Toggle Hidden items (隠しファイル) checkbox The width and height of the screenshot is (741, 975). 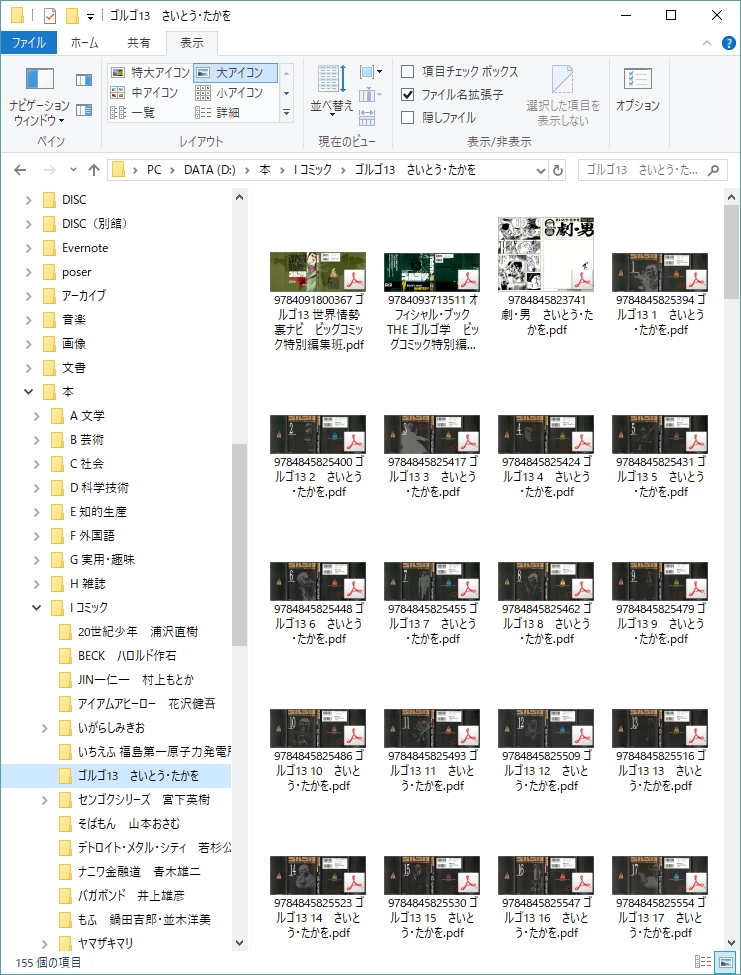(x=438, y=118)
